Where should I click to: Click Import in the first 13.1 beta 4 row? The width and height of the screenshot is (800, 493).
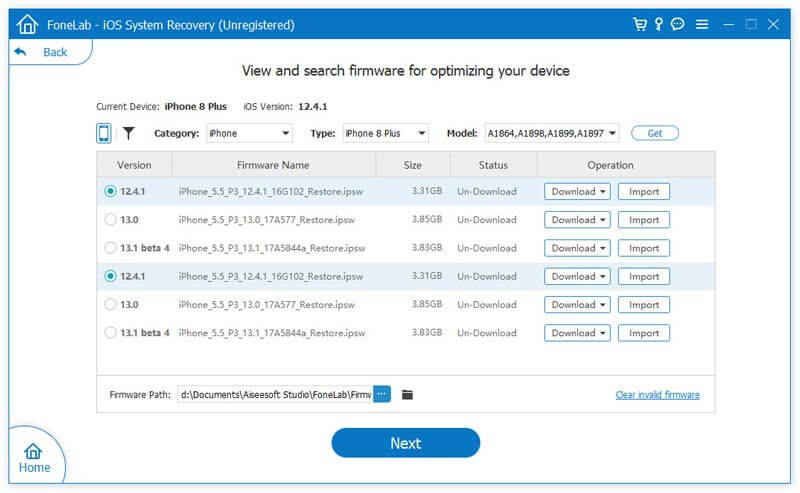tap(644, 248)
